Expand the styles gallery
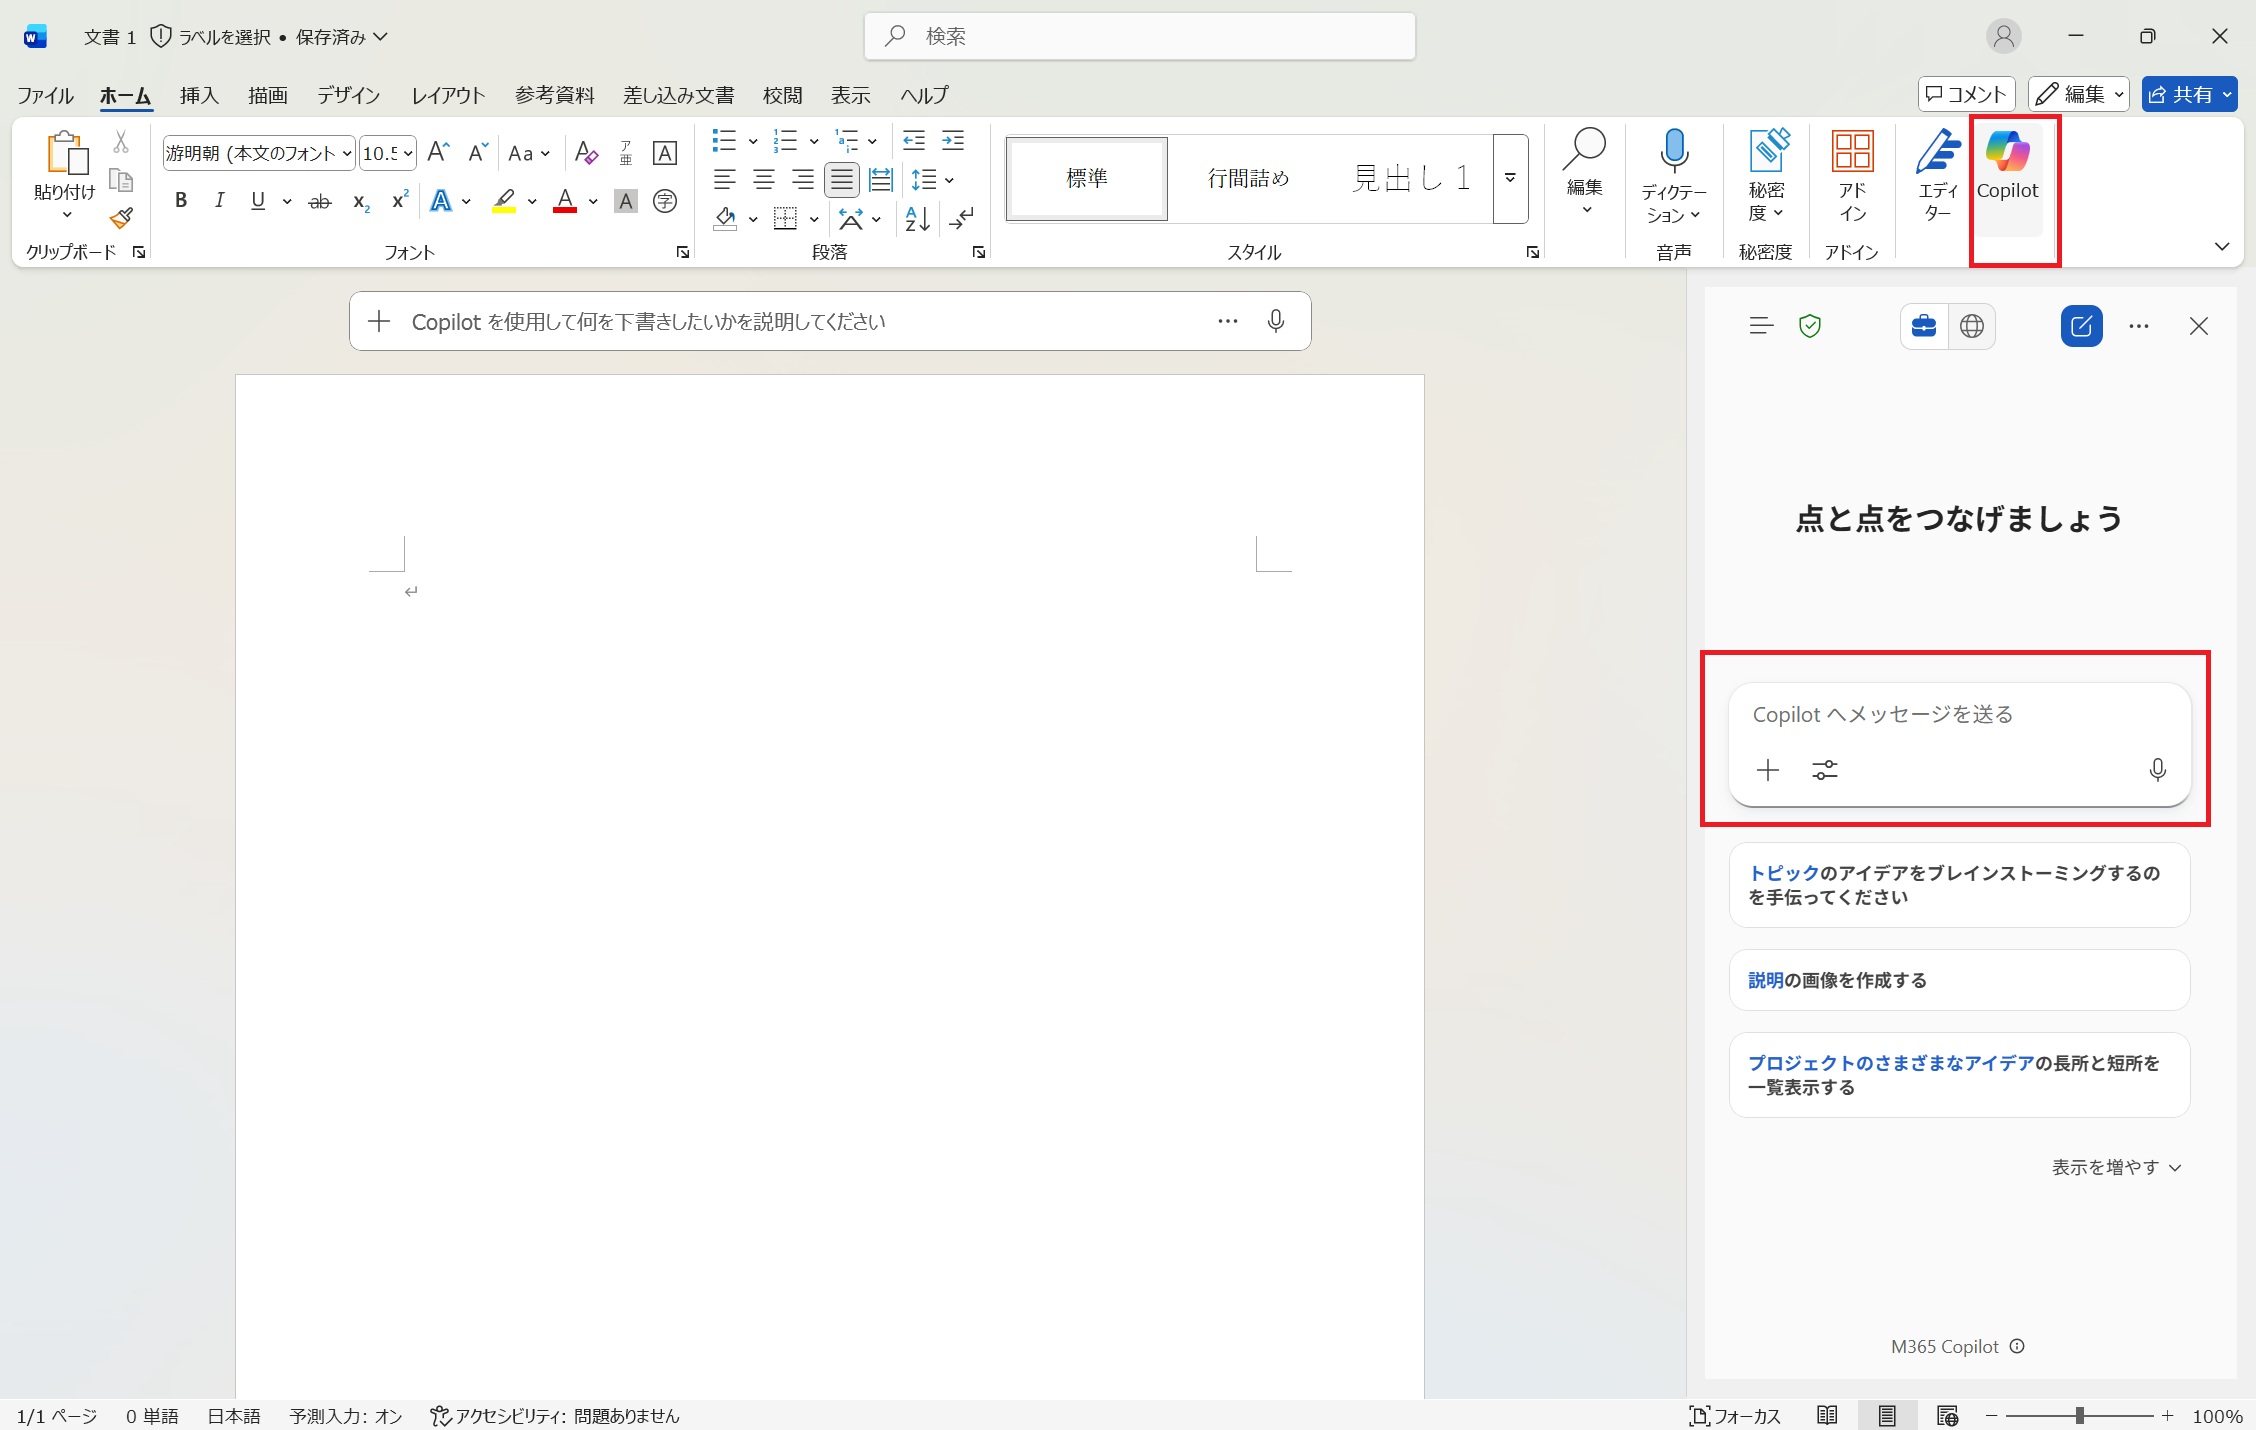The image size is (2256, 1430). (x=1510, y=179)
